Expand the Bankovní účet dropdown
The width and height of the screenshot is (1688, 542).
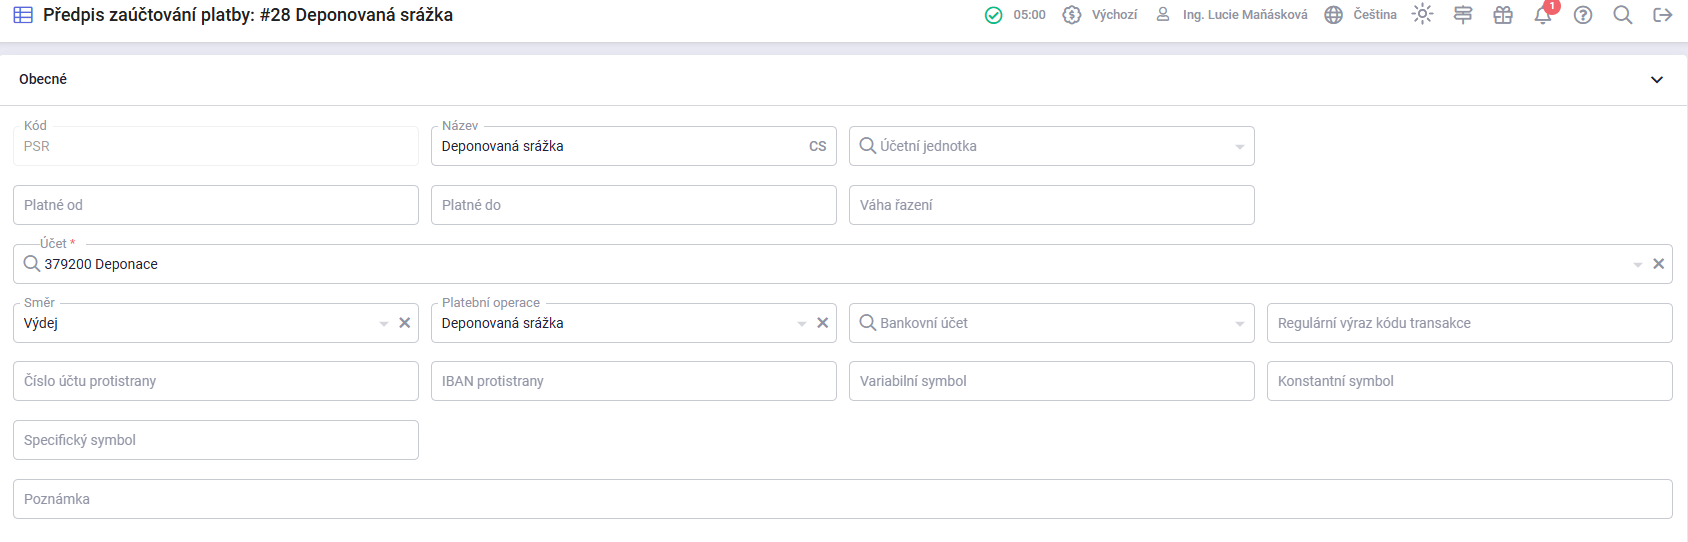point(1239,324)
